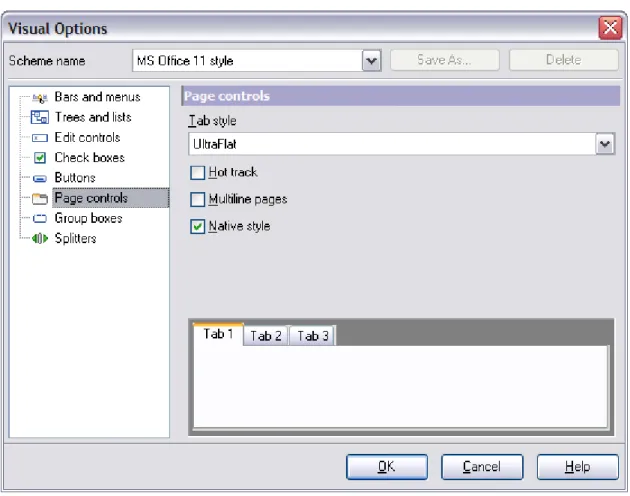Image resolution: width=630 pixels, height=496 pixels.
Task: Confirm with the OK button
Action: pyautogui.click(x=387, y=467)
